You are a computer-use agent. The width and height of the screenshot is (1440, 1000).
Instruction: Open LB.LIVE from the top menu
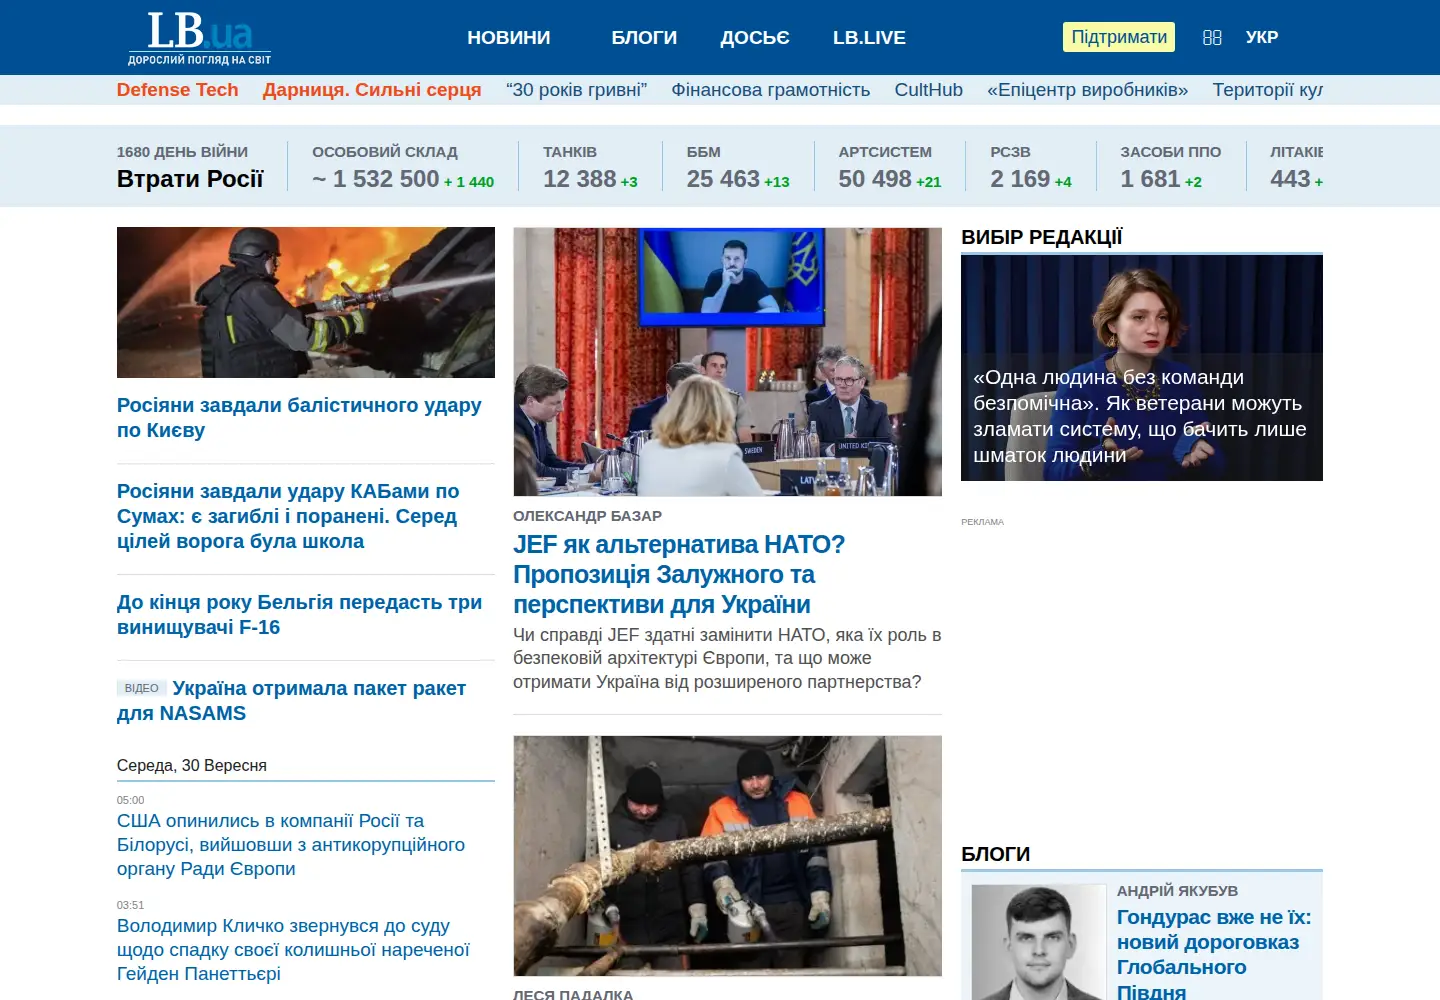(869, 37)
